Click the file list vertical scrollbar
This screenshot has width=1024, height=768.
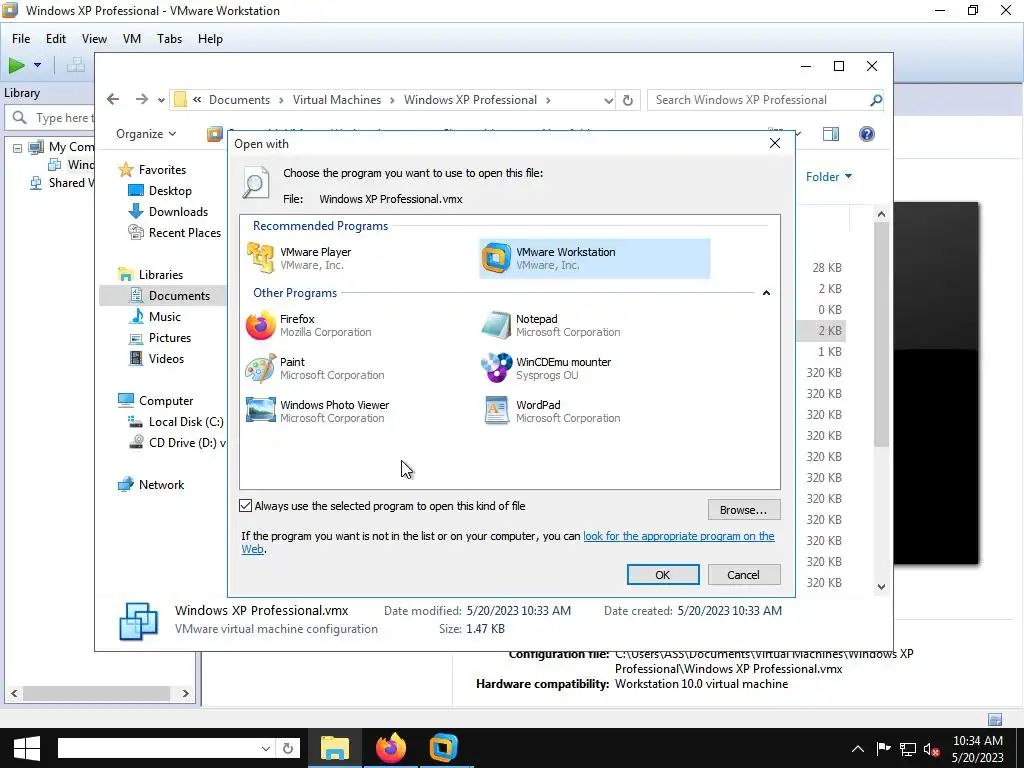click(x=882, y=334)
